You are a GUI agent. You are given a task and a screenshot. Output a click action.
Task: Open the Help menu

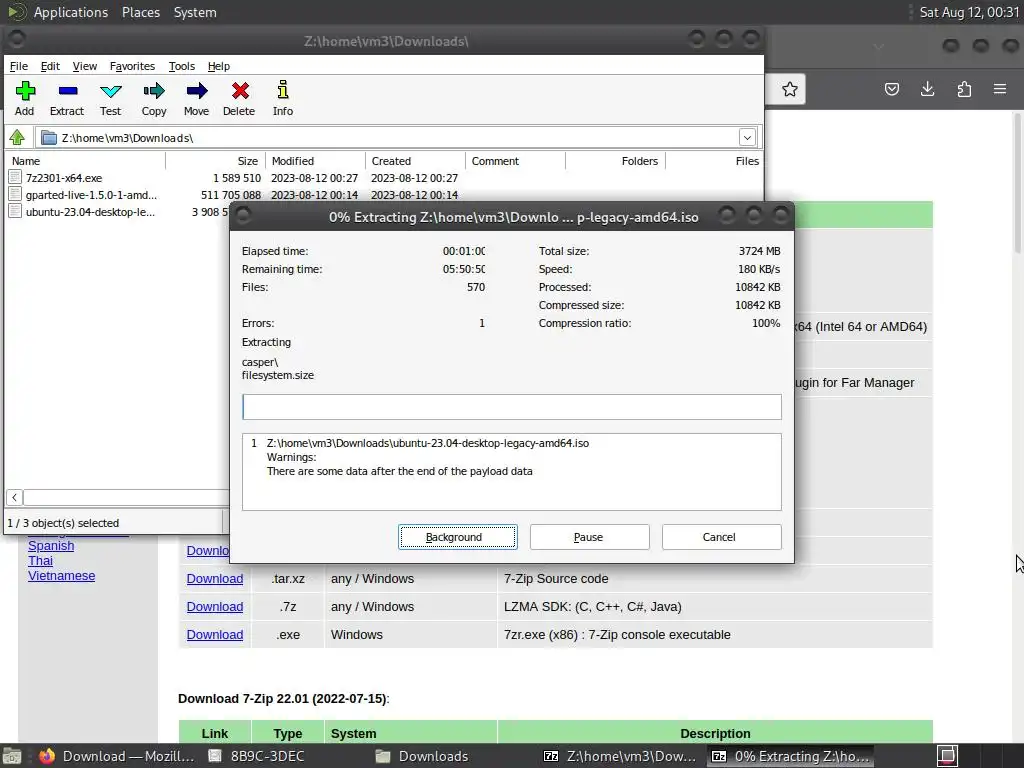[x=219, y=66]
